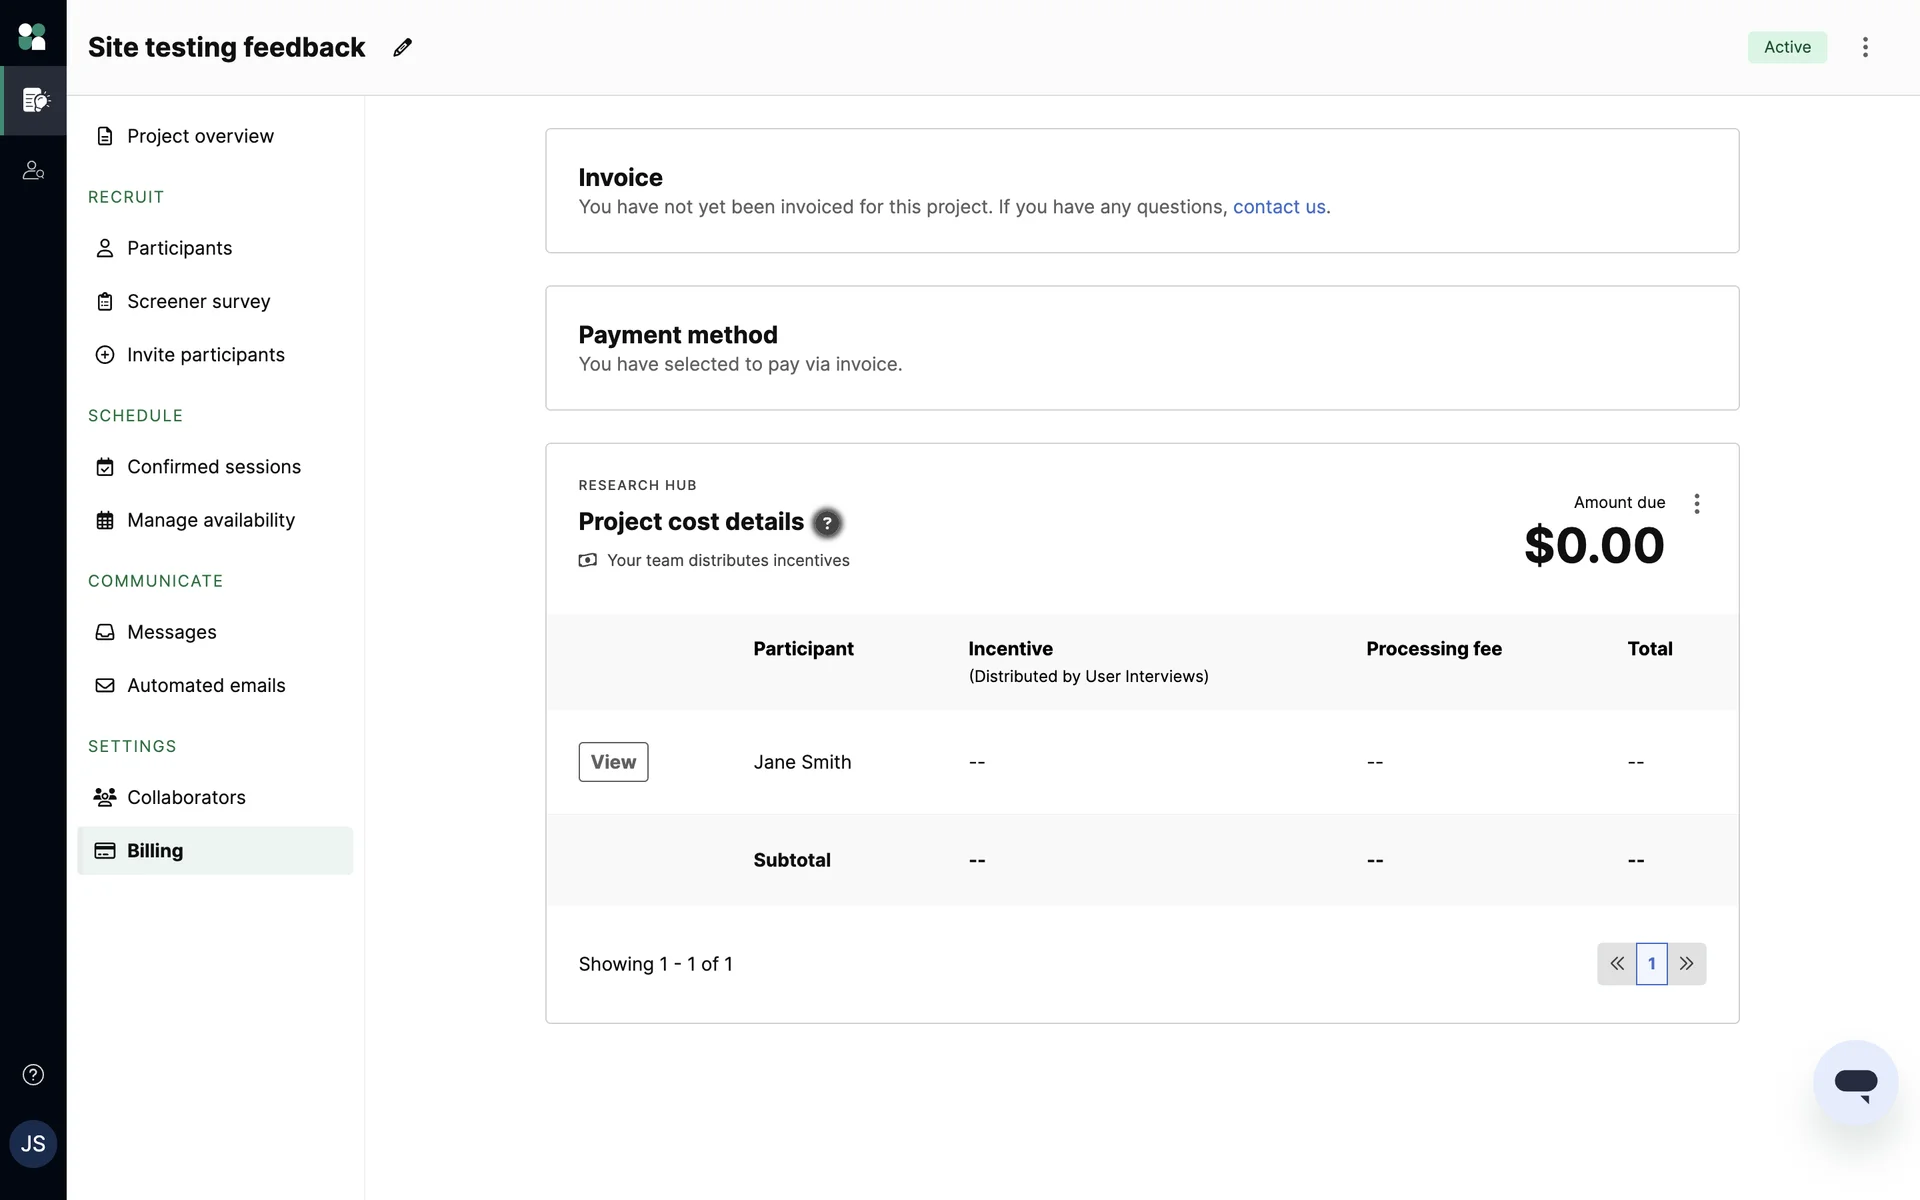The width and height of the screenshot is (1920, 1200).
Task: Expand cost details three-dot menu
Action: [x=1697, y=504]
